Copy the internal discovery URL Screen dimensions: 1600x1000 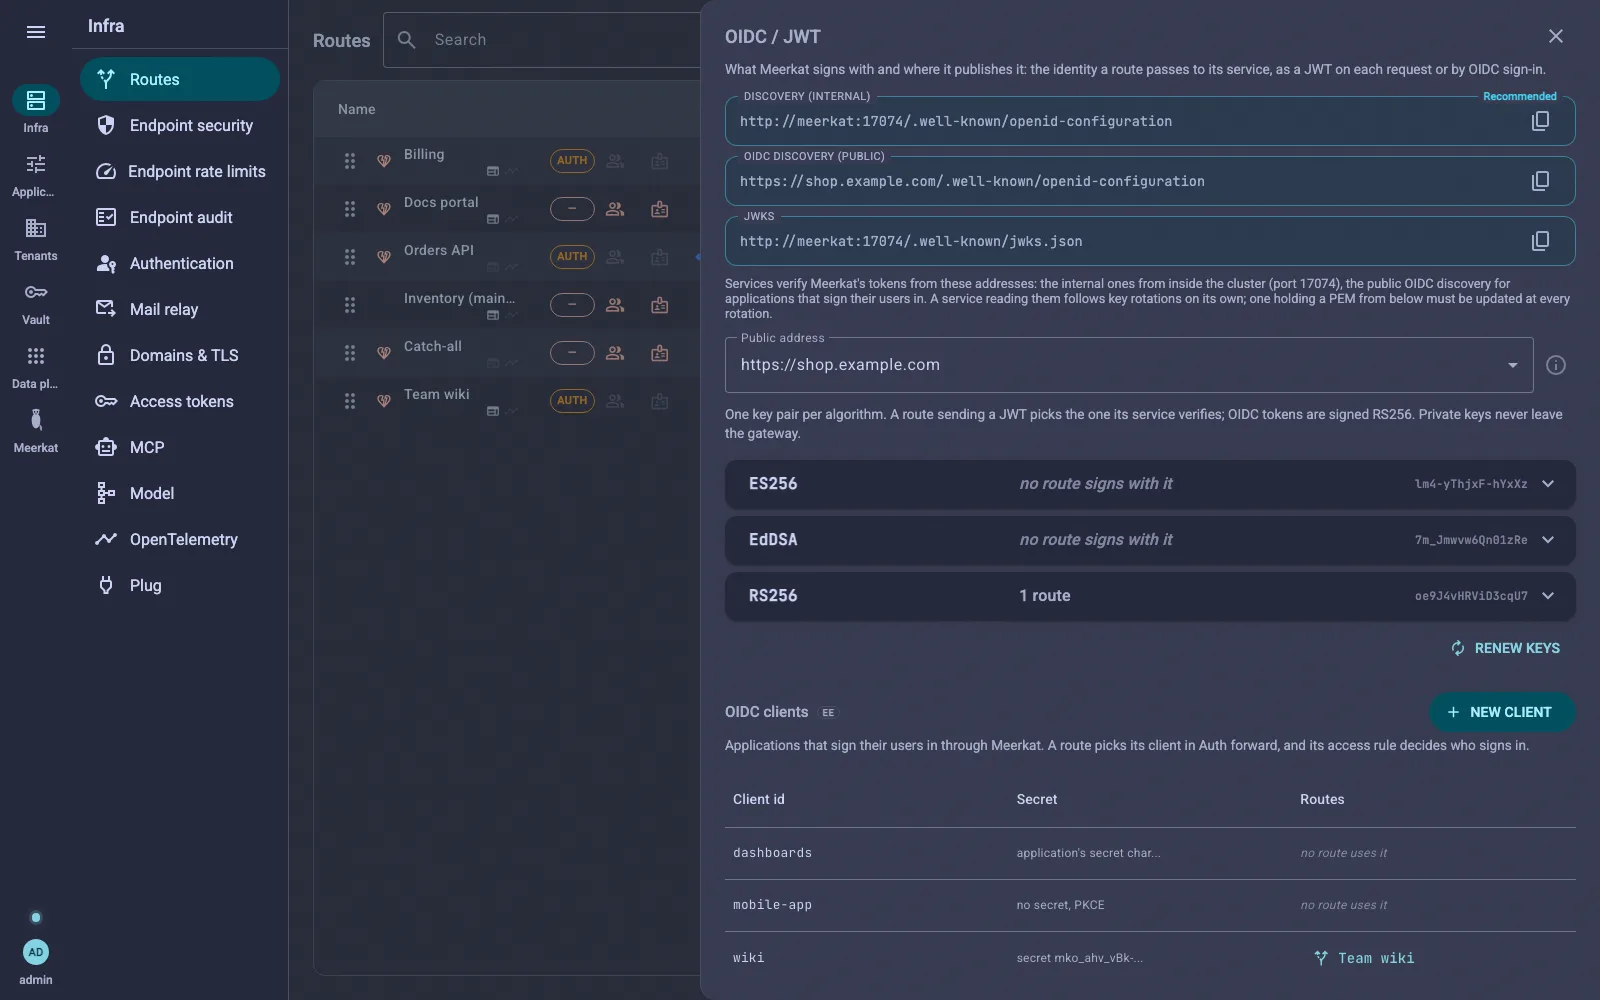coord(1540,121)
